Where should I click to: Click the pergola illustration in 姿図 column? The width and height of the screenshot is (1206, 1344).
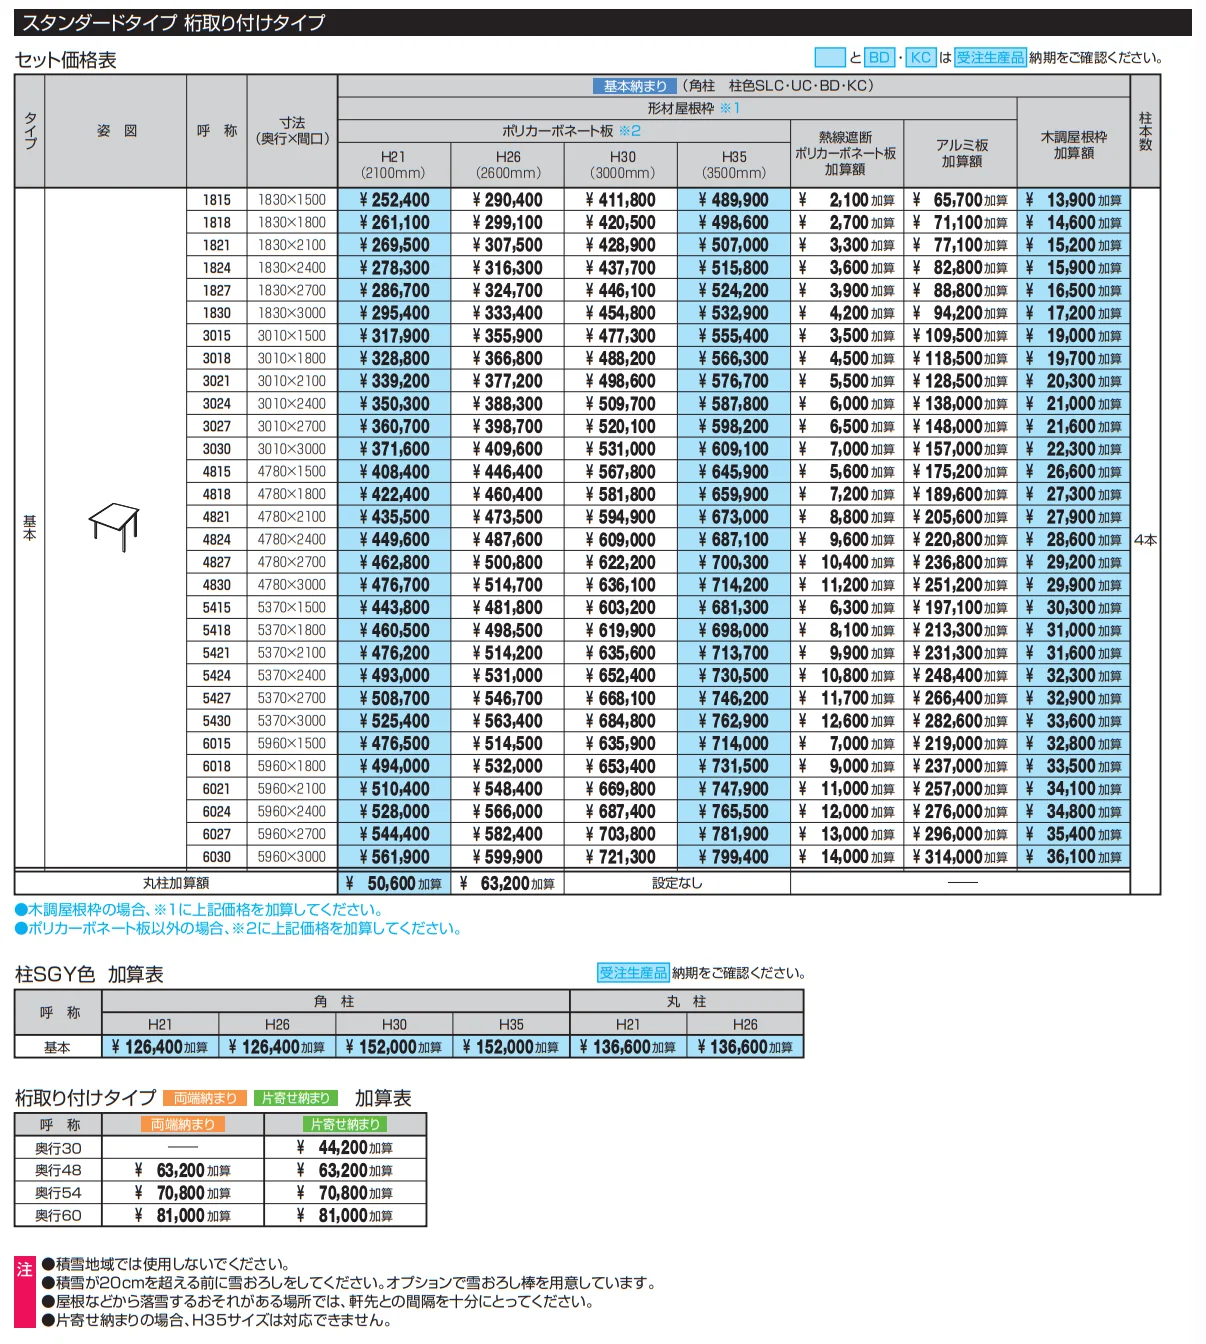[x=114, y=526]
